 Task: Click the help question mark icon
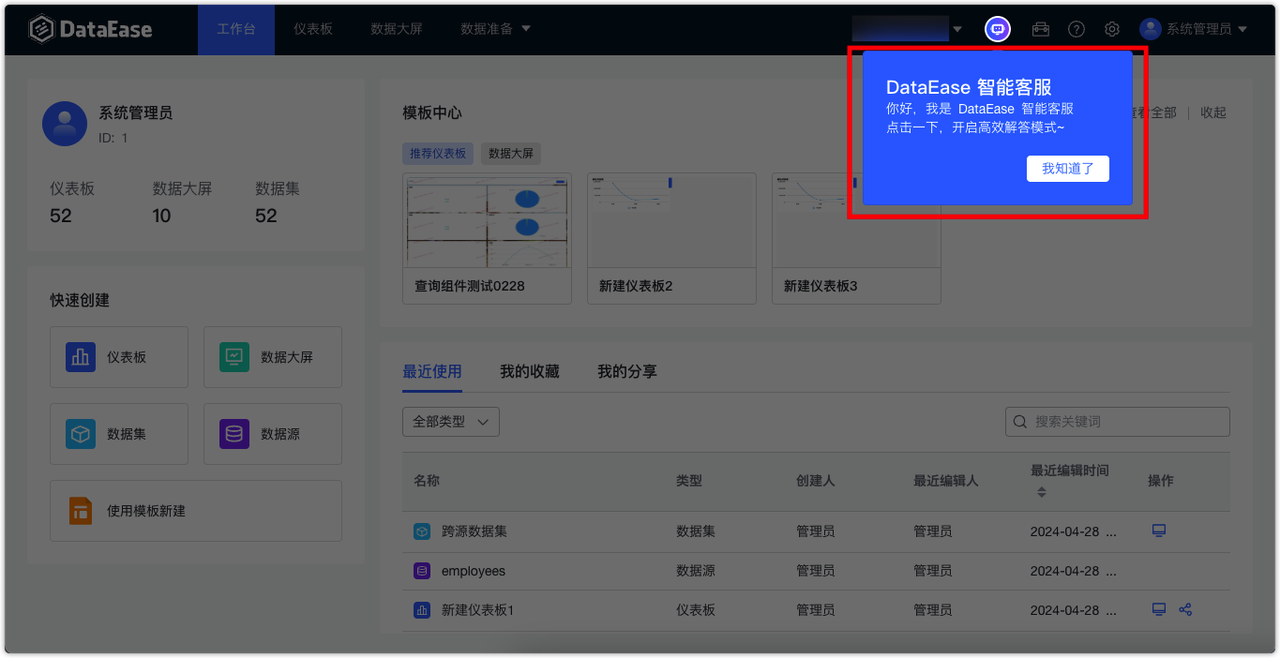click(x=1076, y=29)
